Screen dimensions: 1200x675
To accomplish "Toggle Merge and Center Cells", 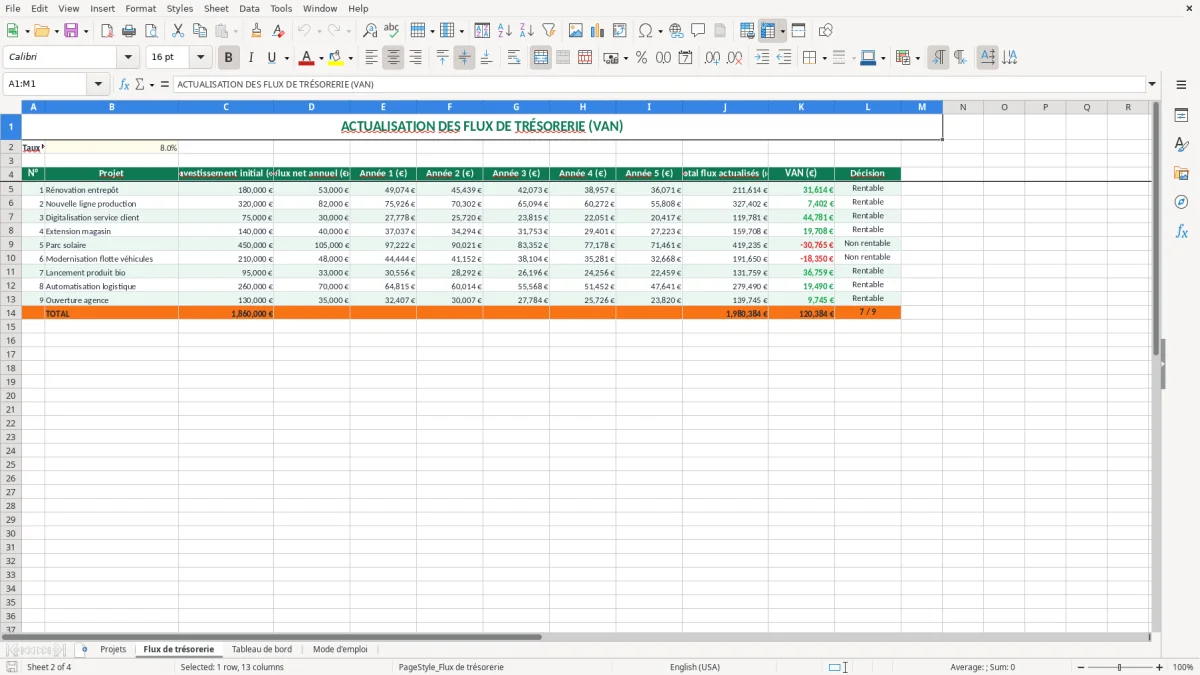I will pyautogui.click(x=541, y=58).
